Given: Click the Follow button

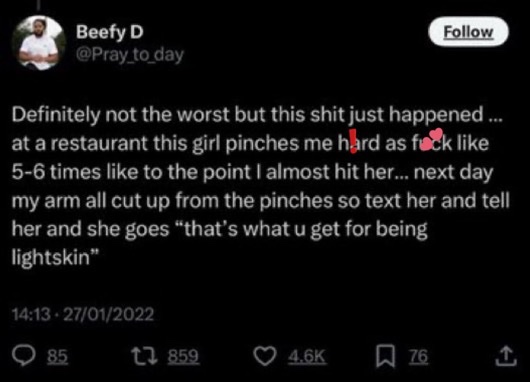Looking at the screenshot, I should click(x=468, y=31).
